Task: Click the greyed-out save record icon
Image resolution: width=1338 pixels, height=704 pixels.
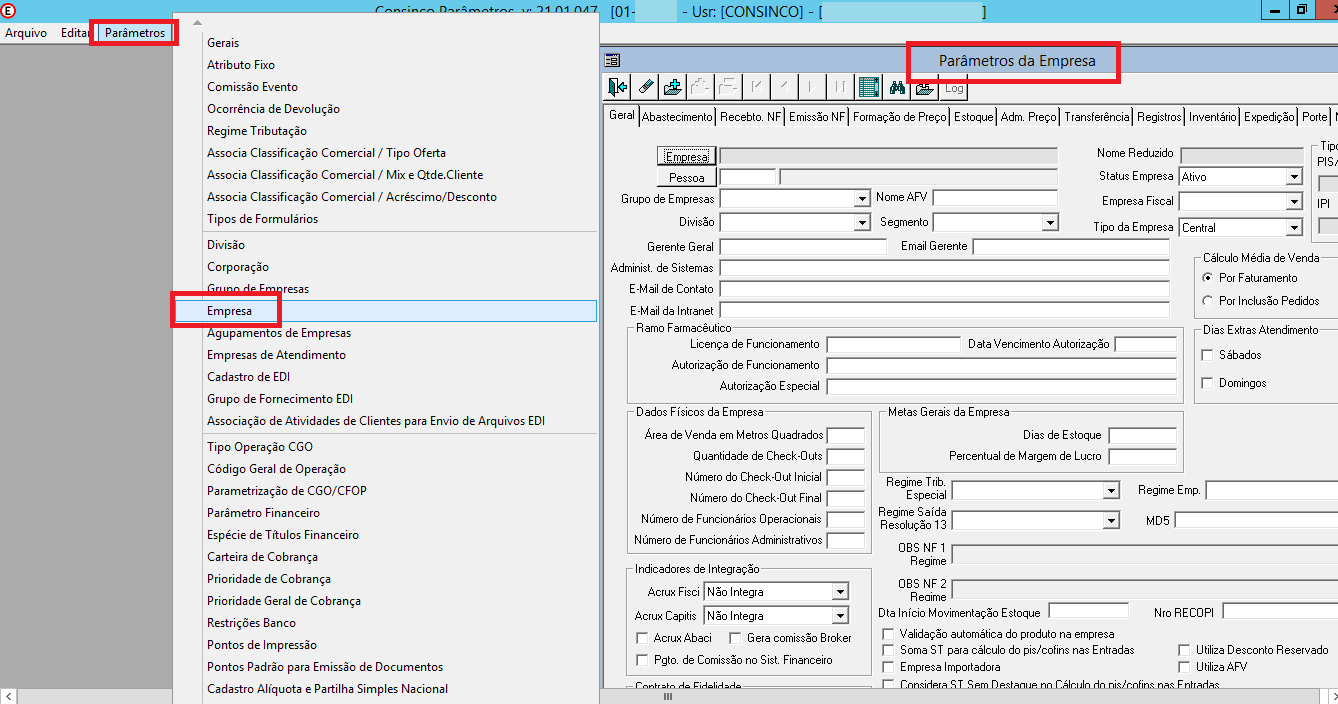Action: [x=701, y=87]
